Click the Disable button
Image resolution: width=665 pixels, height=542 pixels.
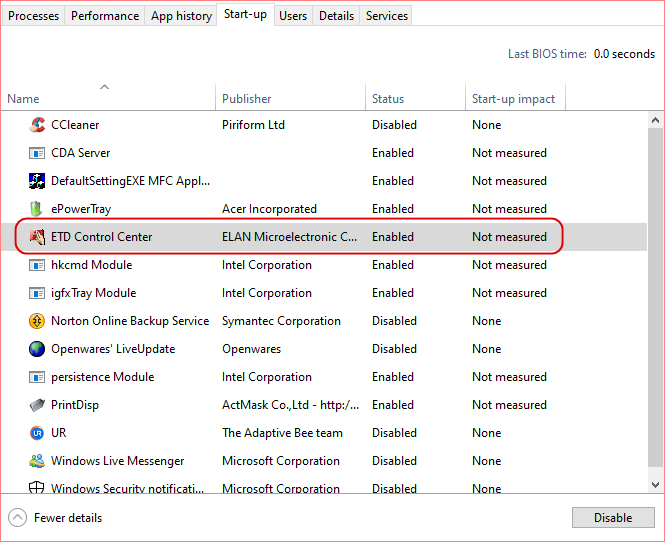(613, 517)
